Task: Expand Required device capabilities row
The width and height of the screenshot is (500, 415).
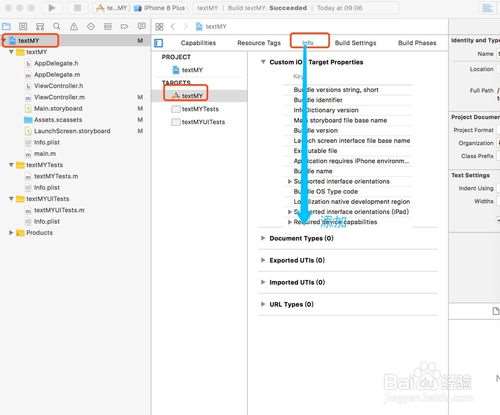Action: point(290,222)
